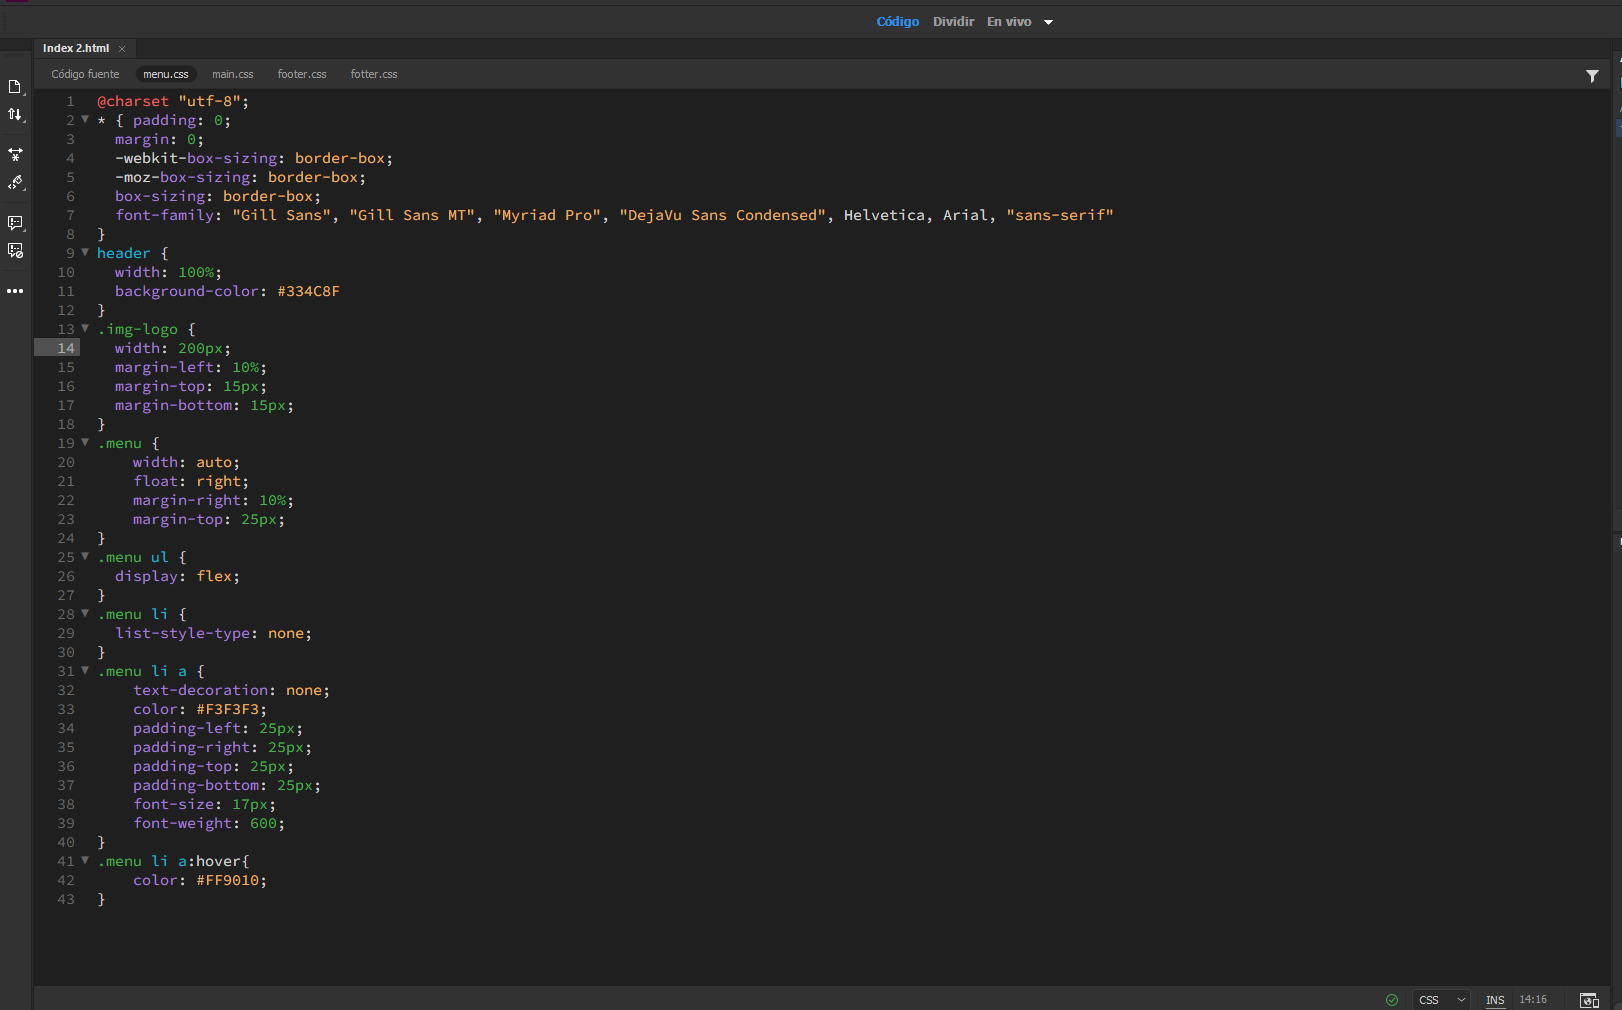Click the -webkit-box-sizing property on line 4

[197, 158]
